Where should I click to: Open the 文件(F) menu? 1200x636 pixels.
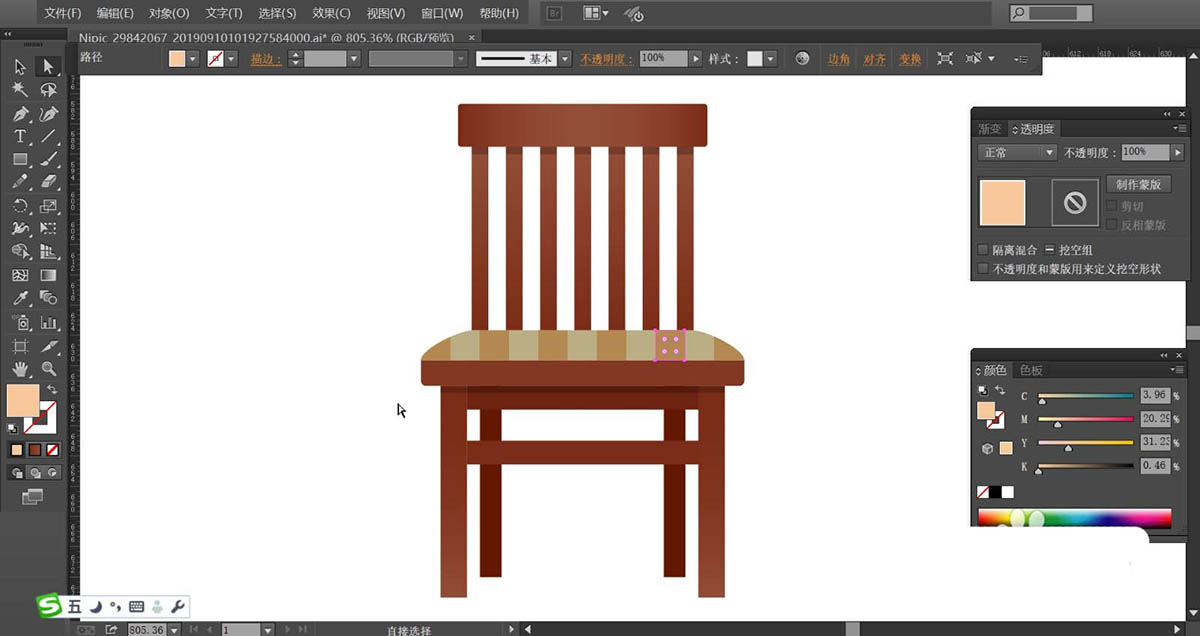(x=63, y=13)
